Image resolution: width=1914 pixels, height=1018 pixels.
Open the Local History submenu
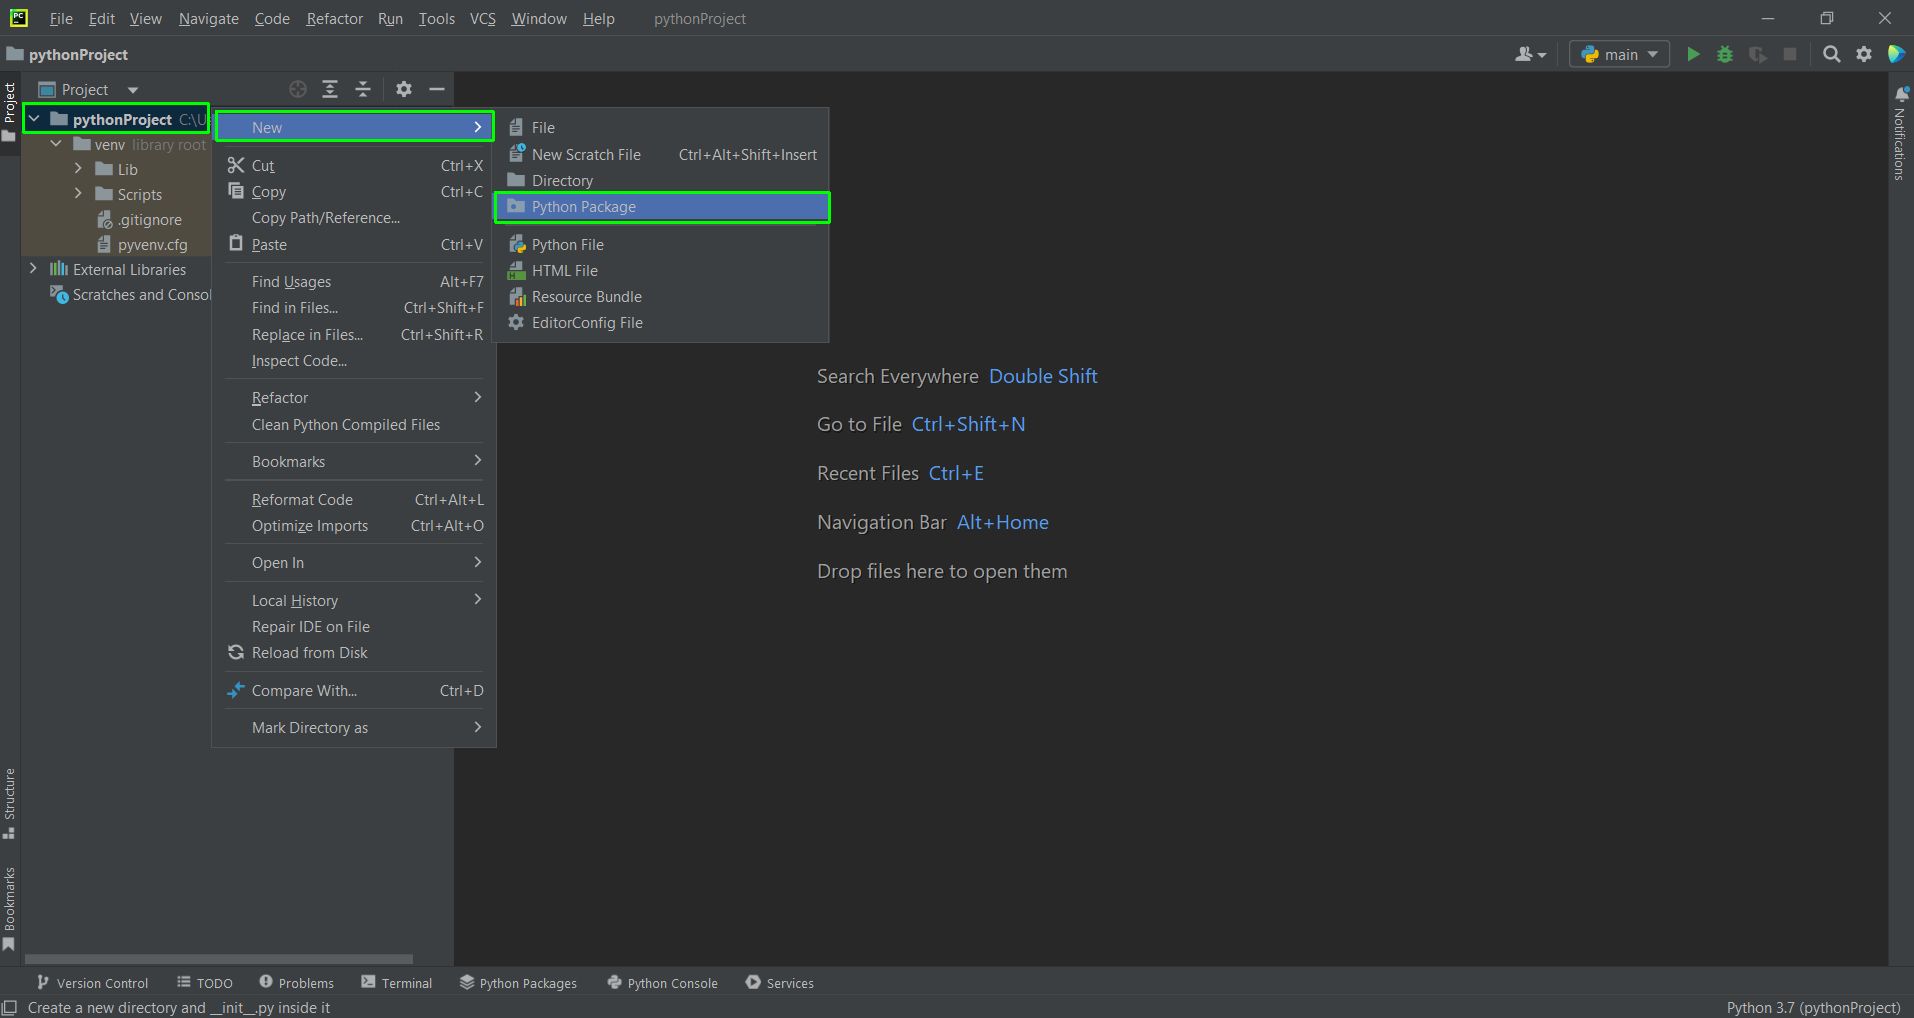[x=355, y=601]
